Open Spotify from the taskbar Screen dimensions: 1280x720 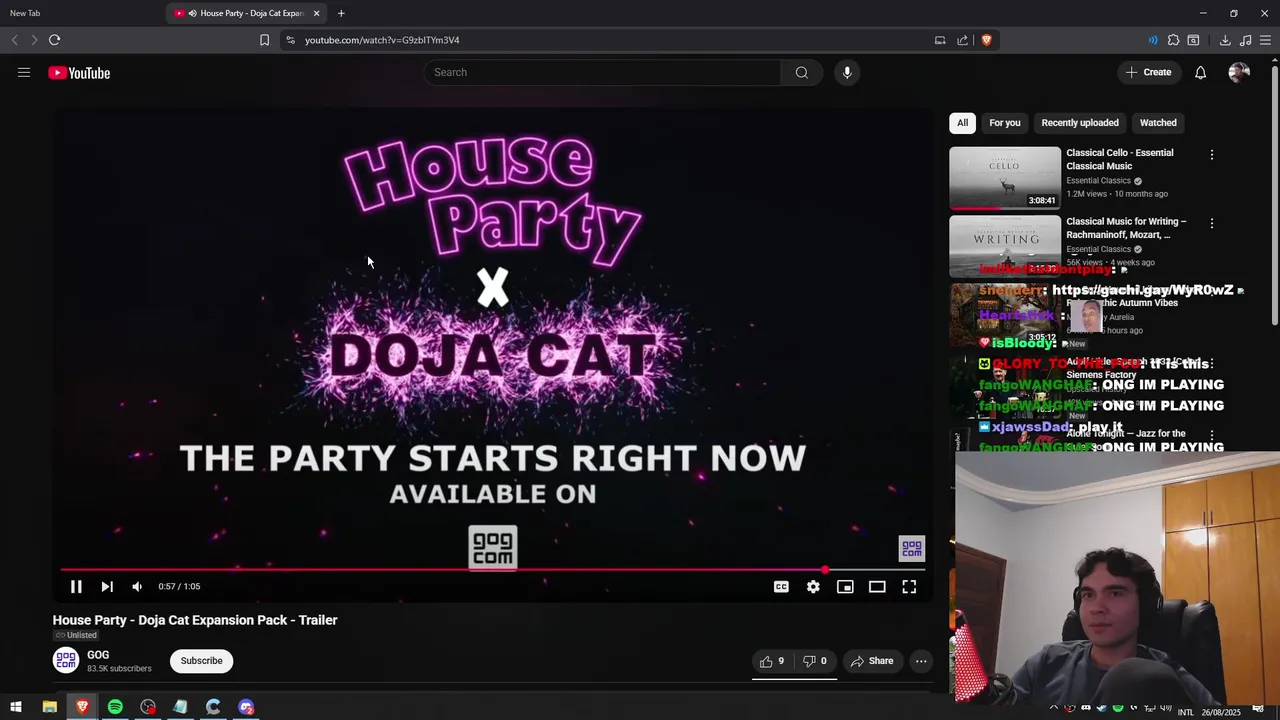click(115, 708)
